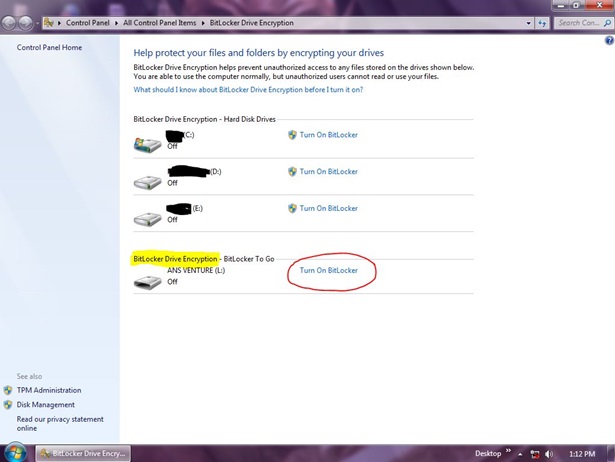Viewport: 615px width, 462px height.
Task: Select All Control Panel Items breadcrumb
Action: click(160, 23)
